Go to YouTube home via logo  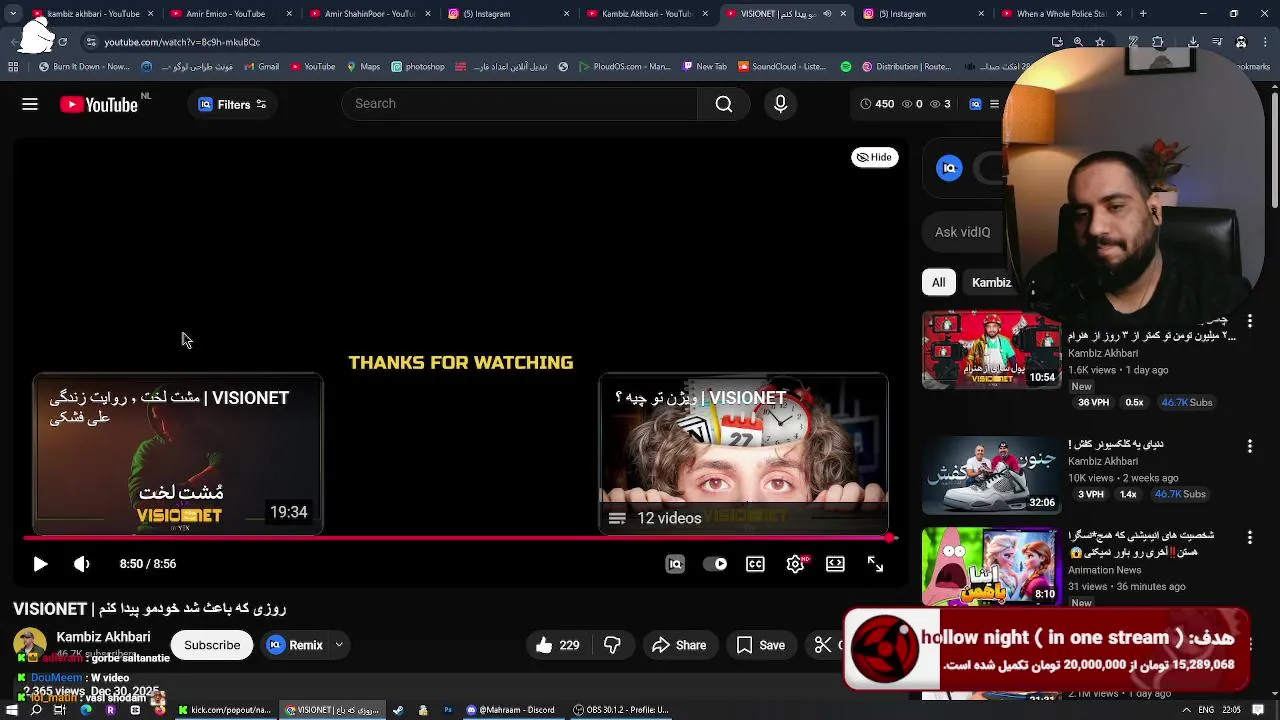[x=99, y=104]
